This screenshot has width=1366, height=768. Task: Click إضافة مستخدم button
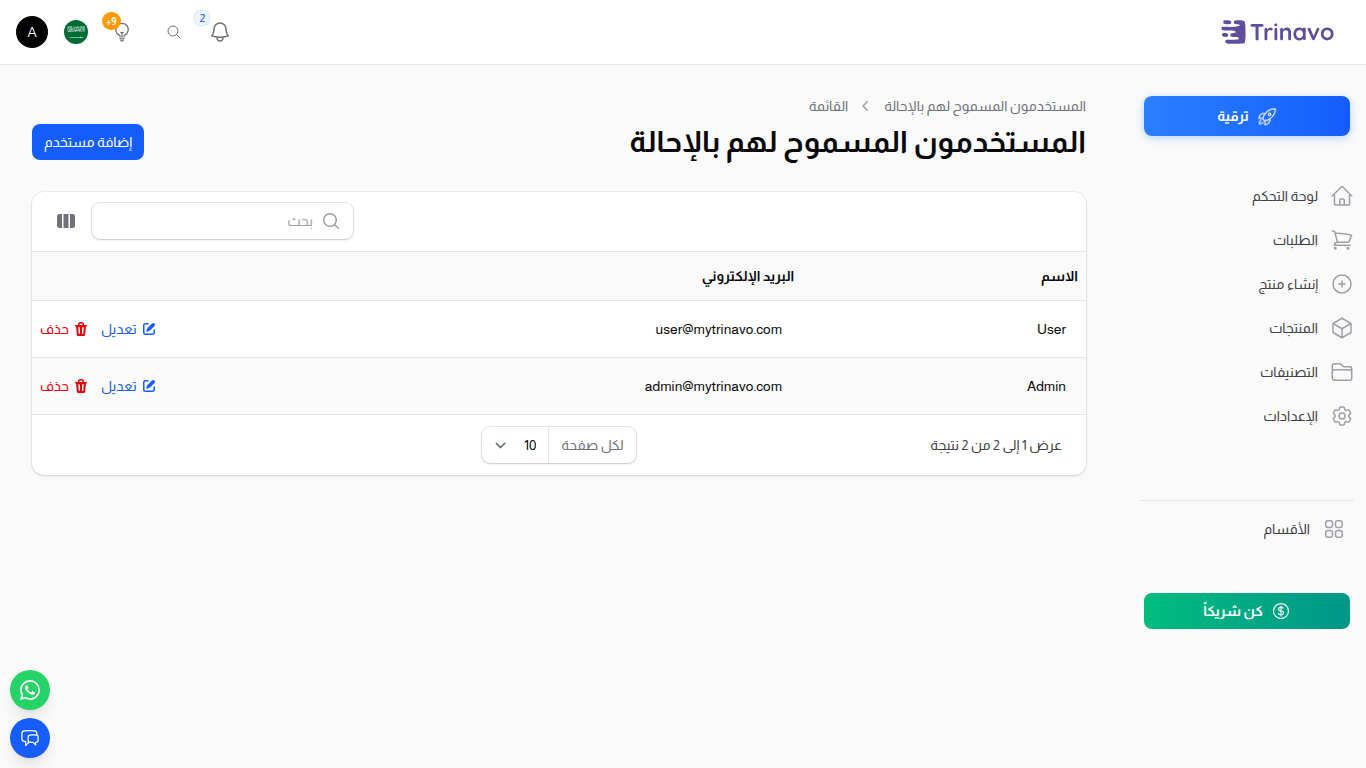(88, 142)
